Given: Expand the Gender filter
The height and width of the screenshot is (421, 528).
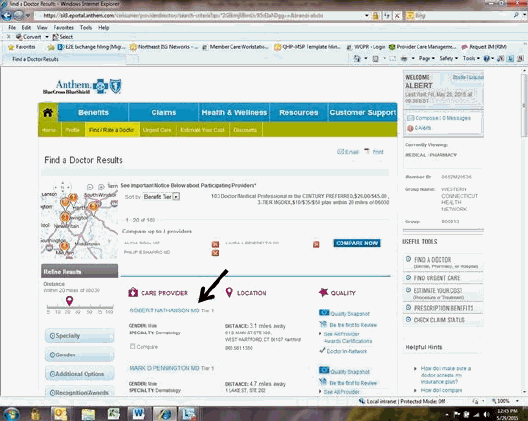Looking at the screenshot, I should pyautogui.click(x=79, y=355).
